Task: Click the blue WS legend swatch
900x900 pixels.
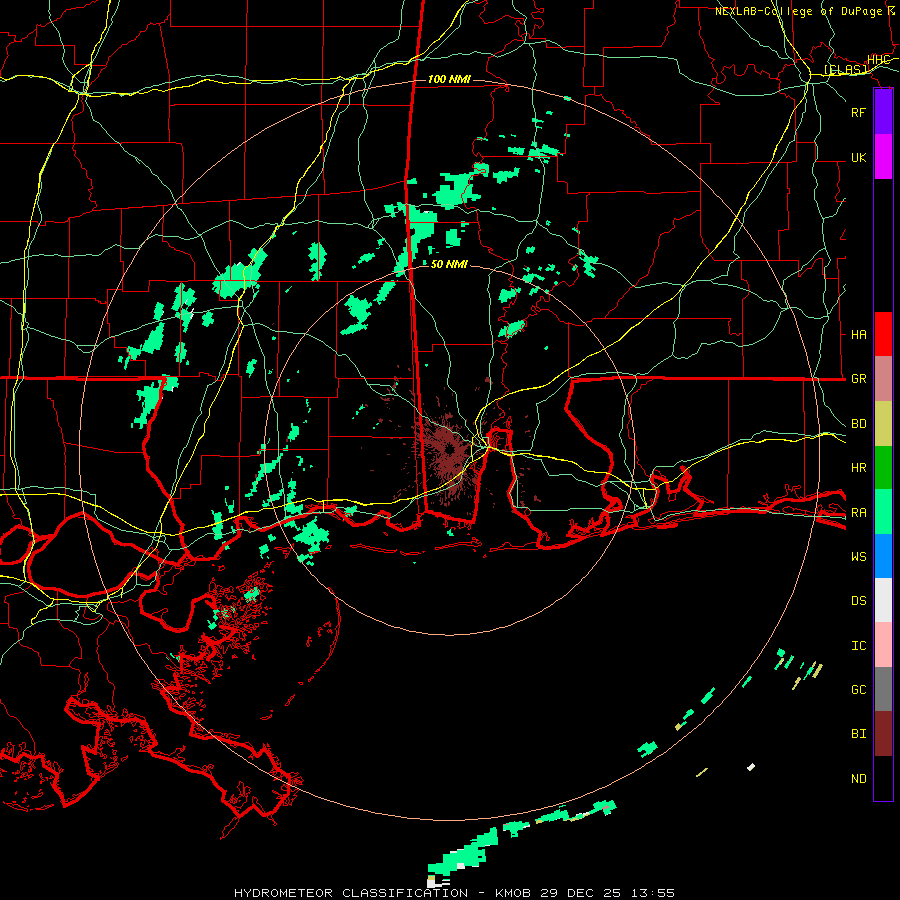Action: click(883, 556)
